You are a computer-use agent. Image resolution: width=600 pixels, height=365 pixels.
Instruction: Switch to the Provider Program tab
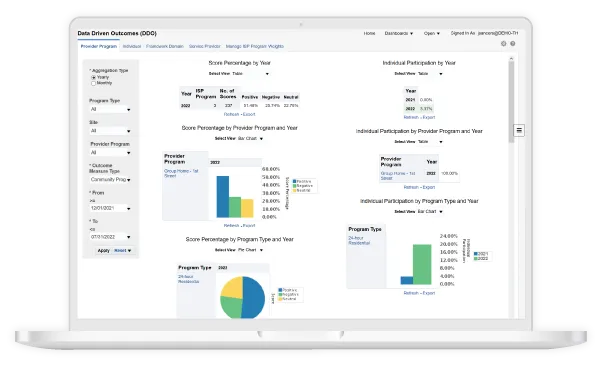click(x=99, y=46)
